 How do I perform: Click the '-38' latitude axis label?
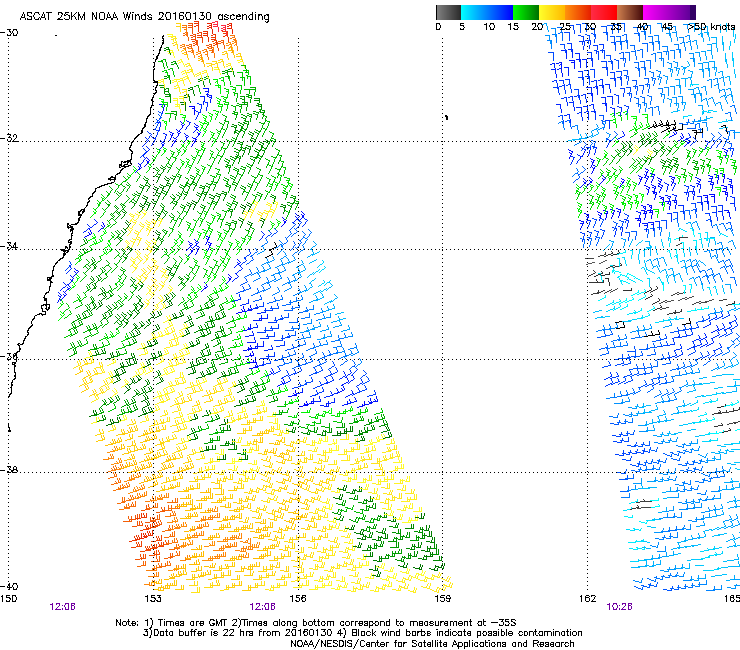click(x=9, y=470)
